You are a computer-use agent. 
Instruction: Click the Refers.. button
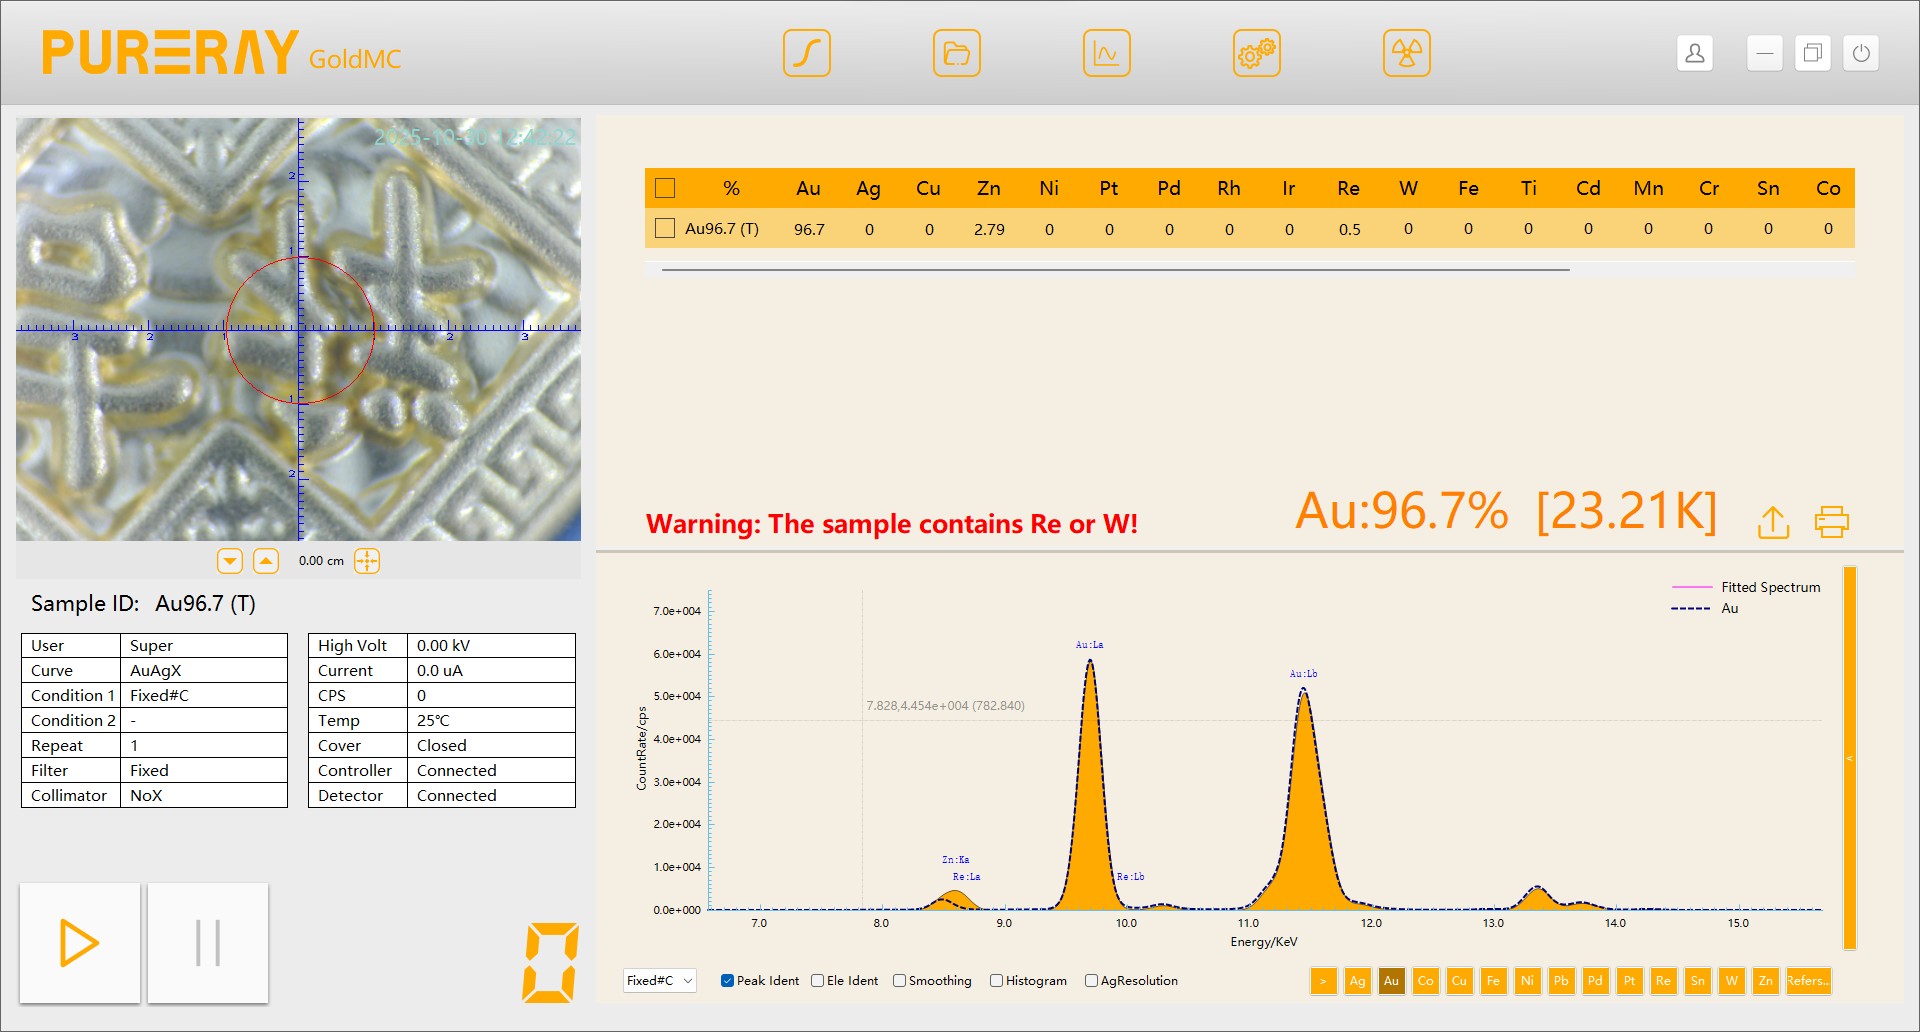[1808, 981]
